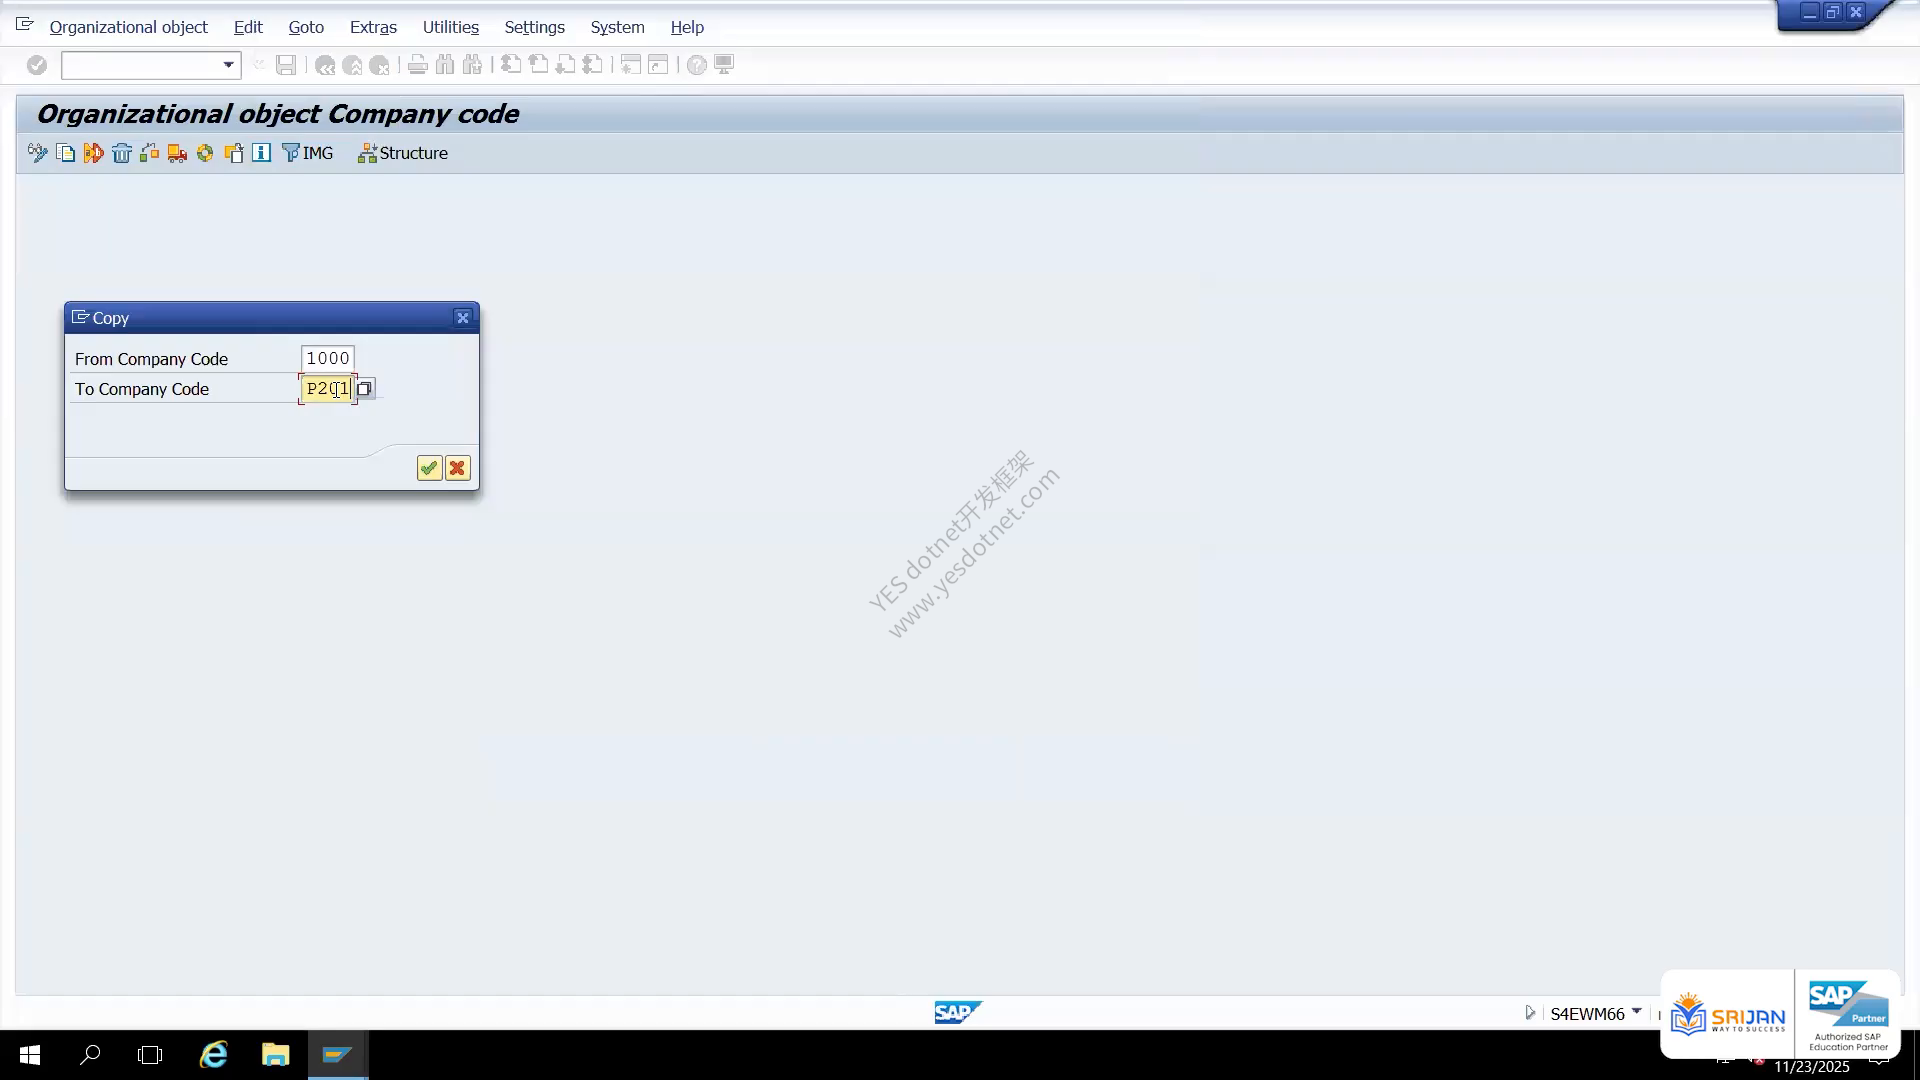The image size is (1920, 1080).
Task: Expand the command field dropdown arrow
Action: [x=229, y=65]
